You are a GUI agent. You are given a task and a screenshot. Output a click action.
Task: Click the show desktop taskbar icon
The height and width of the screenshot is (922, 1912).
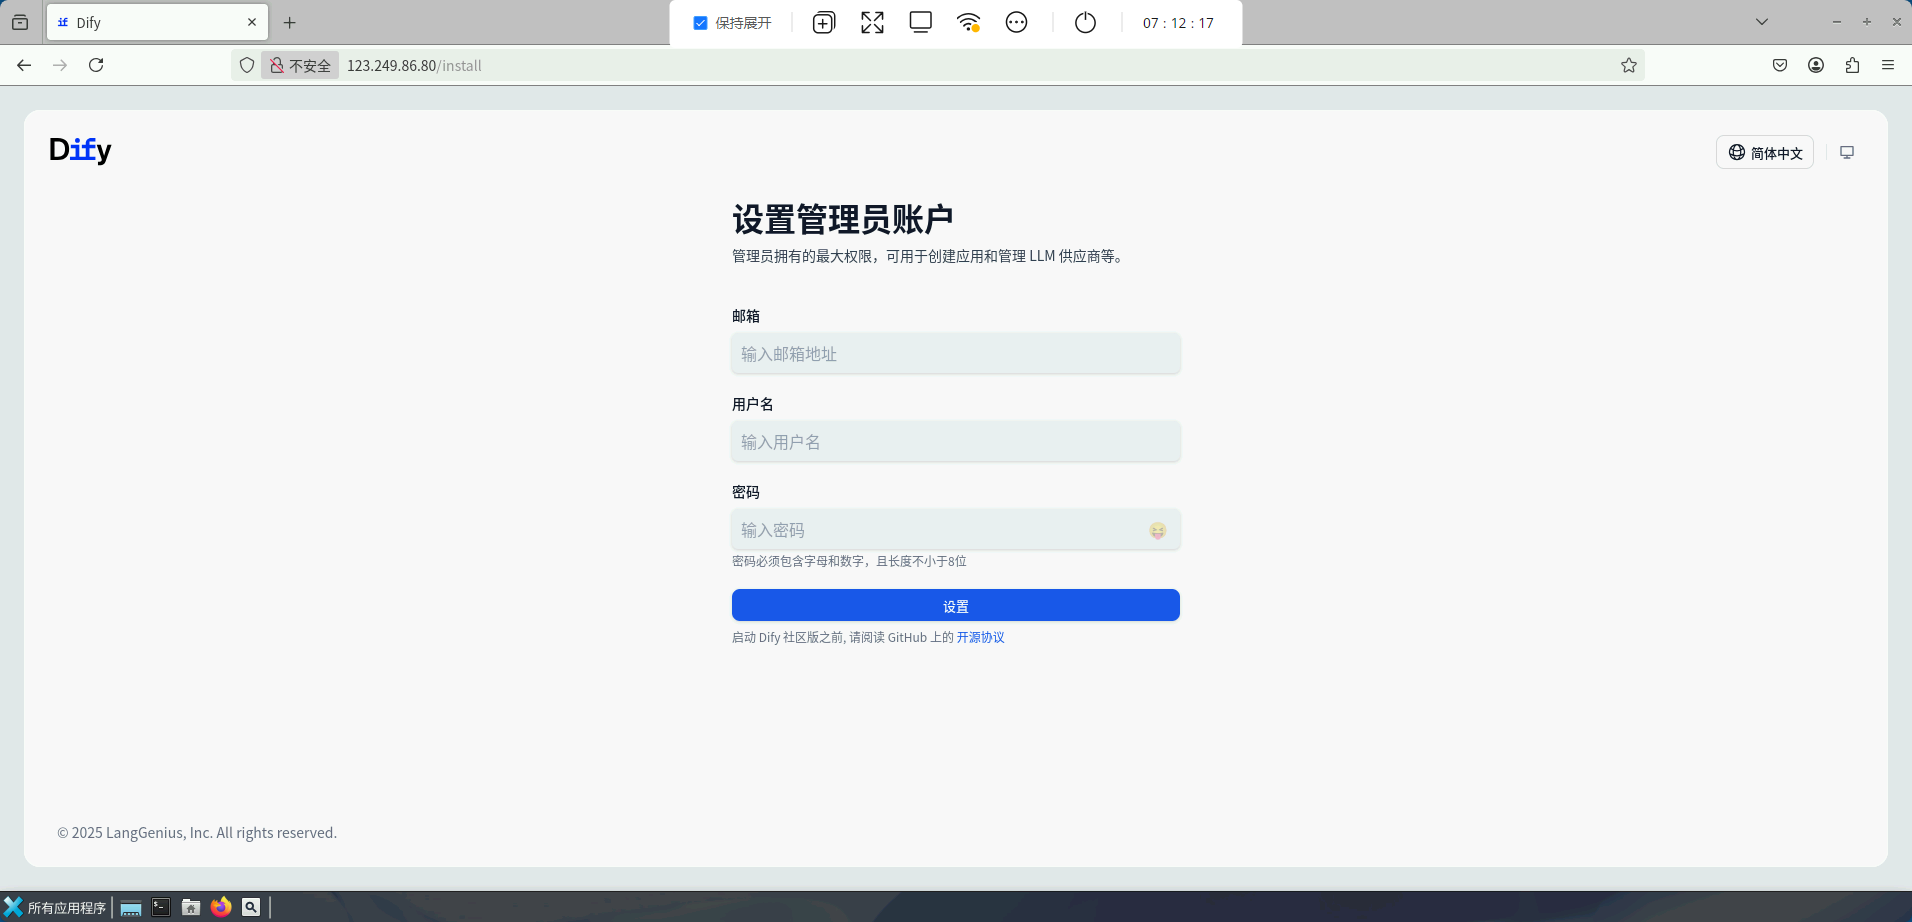pos(131,907)
